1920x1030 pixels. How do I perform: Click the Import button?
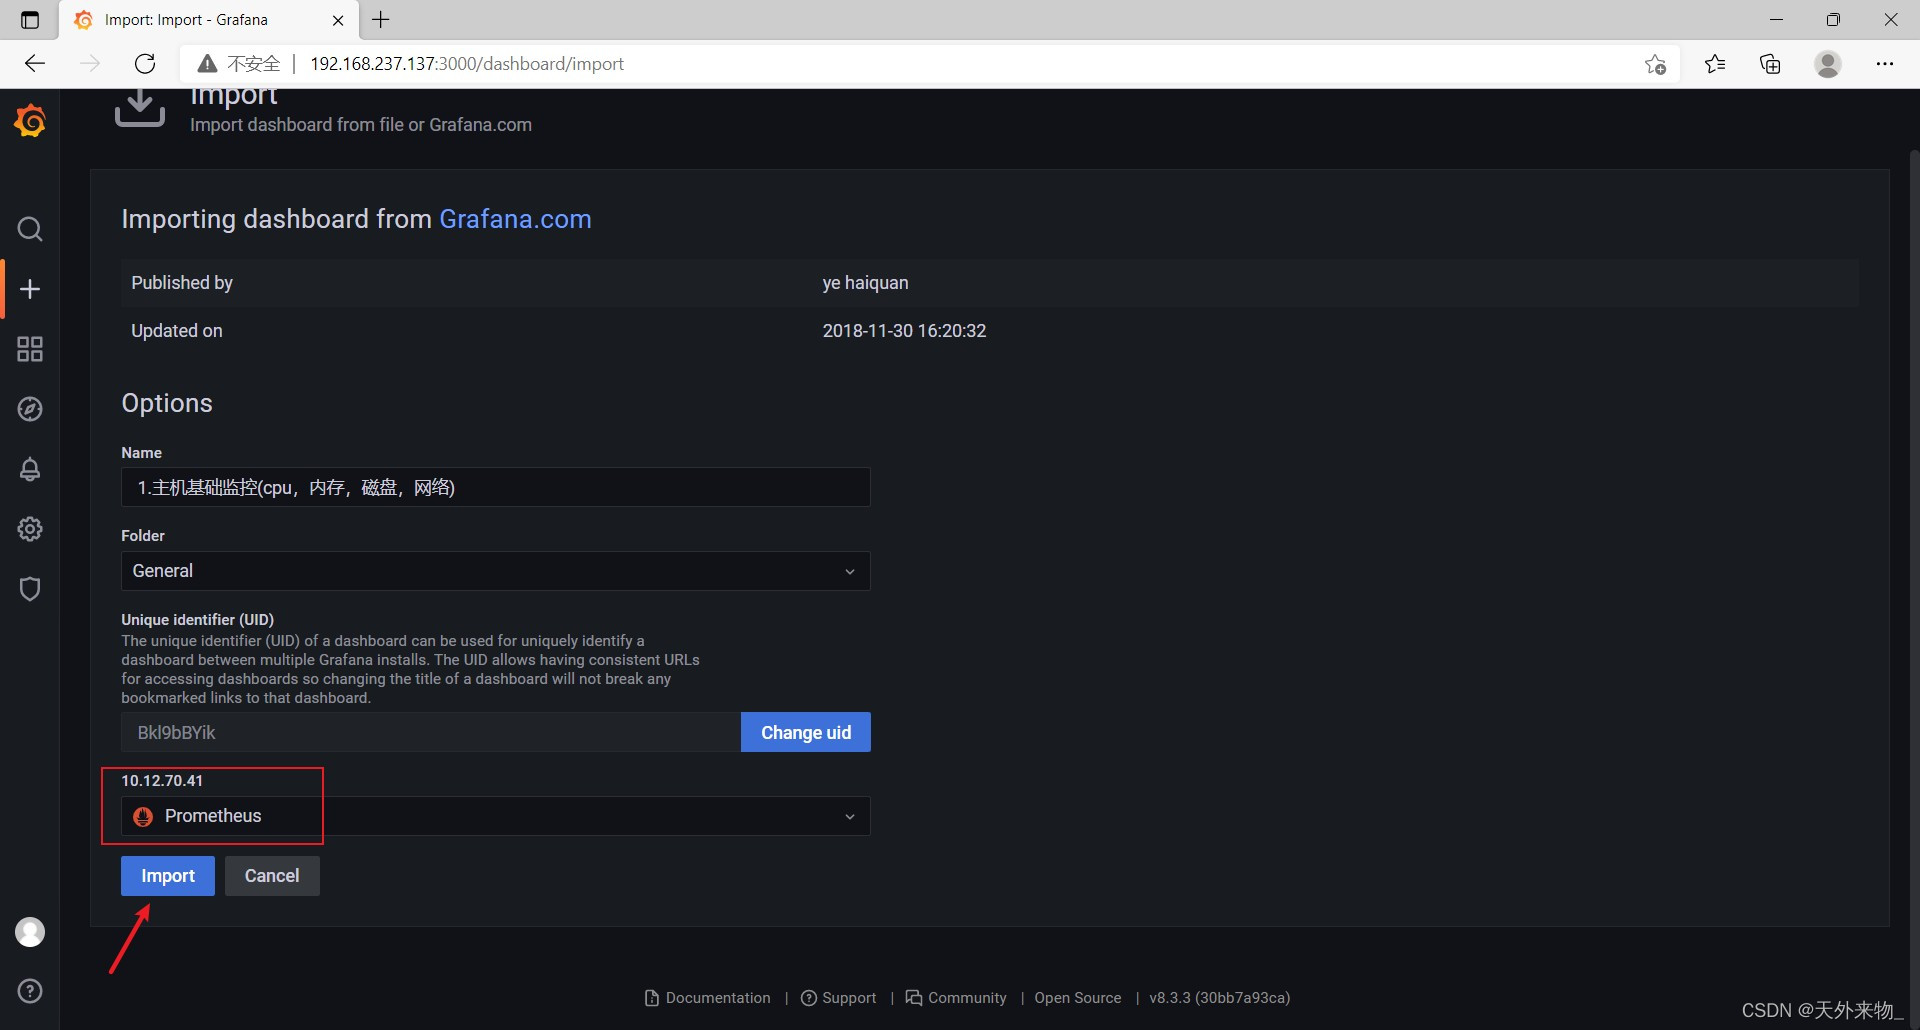(x=167, y=876)
